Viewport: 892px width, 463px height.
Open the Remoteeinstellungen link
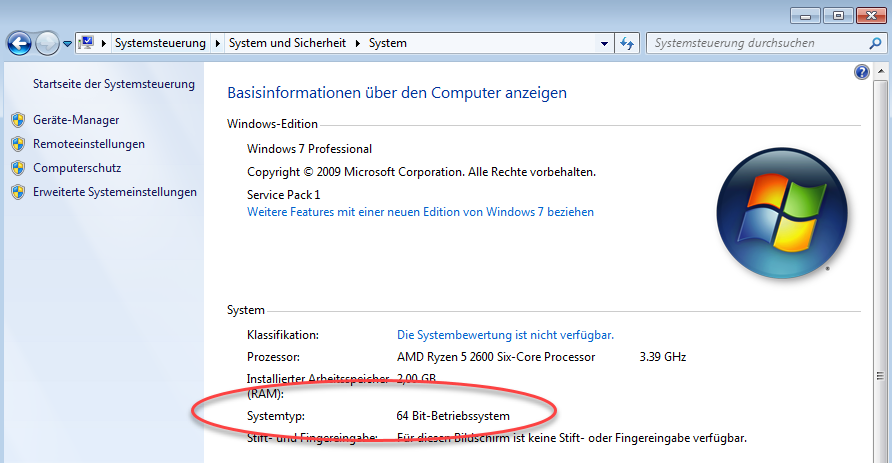coord(89,144)
